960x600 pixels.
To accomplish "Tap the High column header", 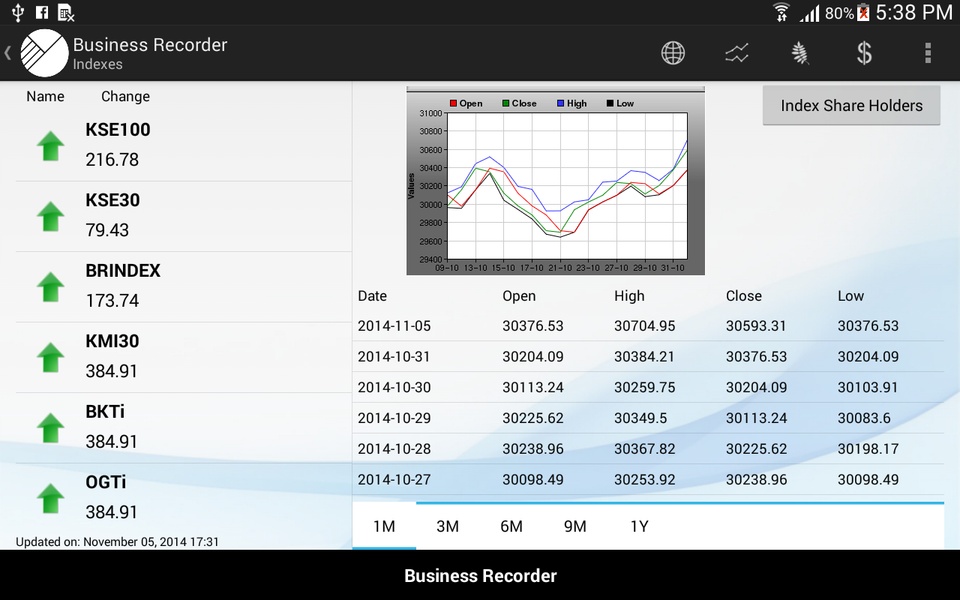I will 629,296.
